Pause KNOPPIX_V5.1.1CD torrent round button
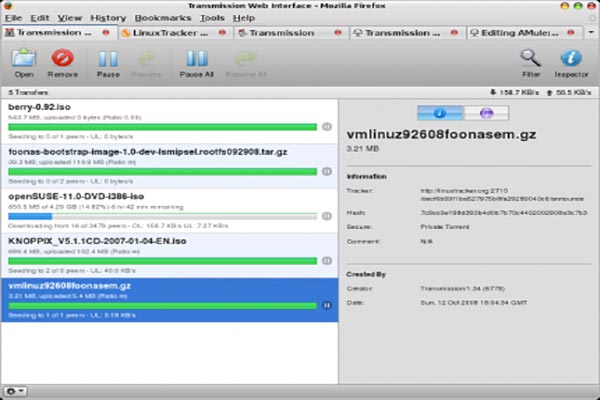Image resolution: width=600 pixels, height=400 pixels. tap(326, 261)
